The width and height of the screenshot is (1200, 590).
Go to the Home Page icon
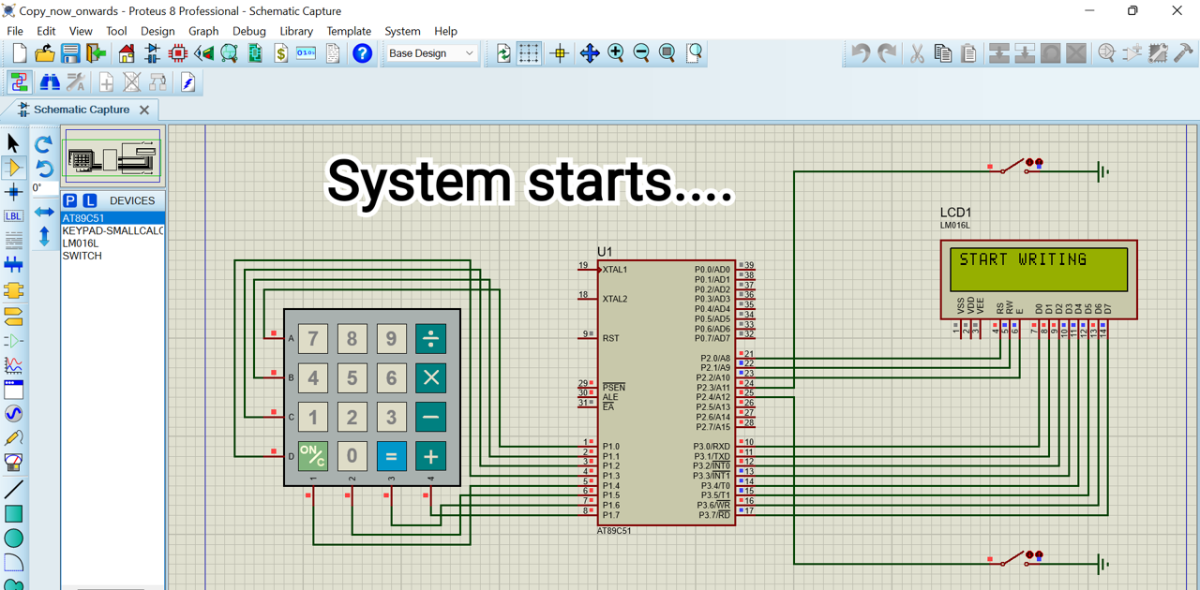click(126, 53)
